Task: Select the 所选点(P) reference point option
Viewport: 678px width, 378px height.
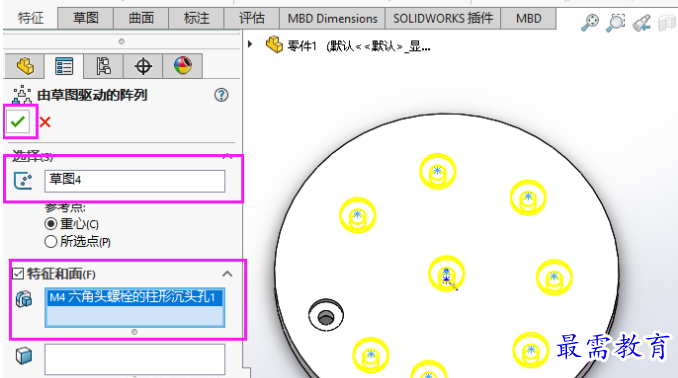Action: coord(51,241)
